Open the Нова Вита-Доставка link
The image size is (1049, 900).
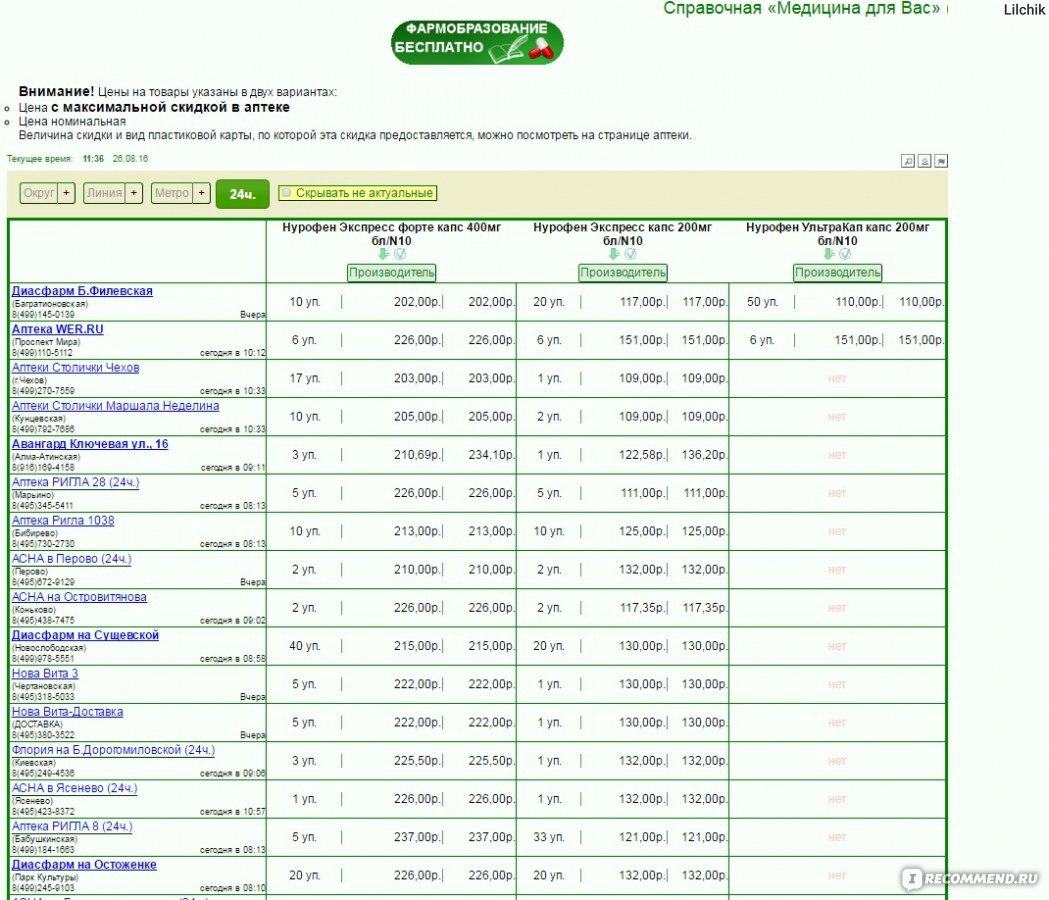68,711
